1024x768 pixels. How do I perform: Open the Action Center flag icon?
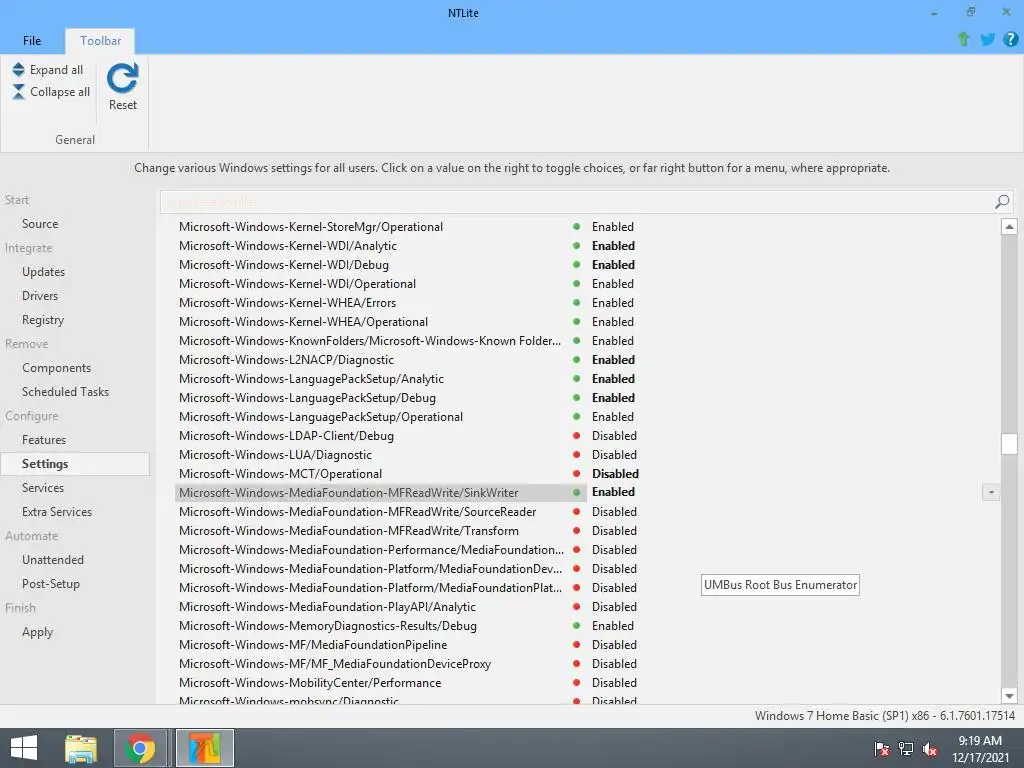pos(882,749)
